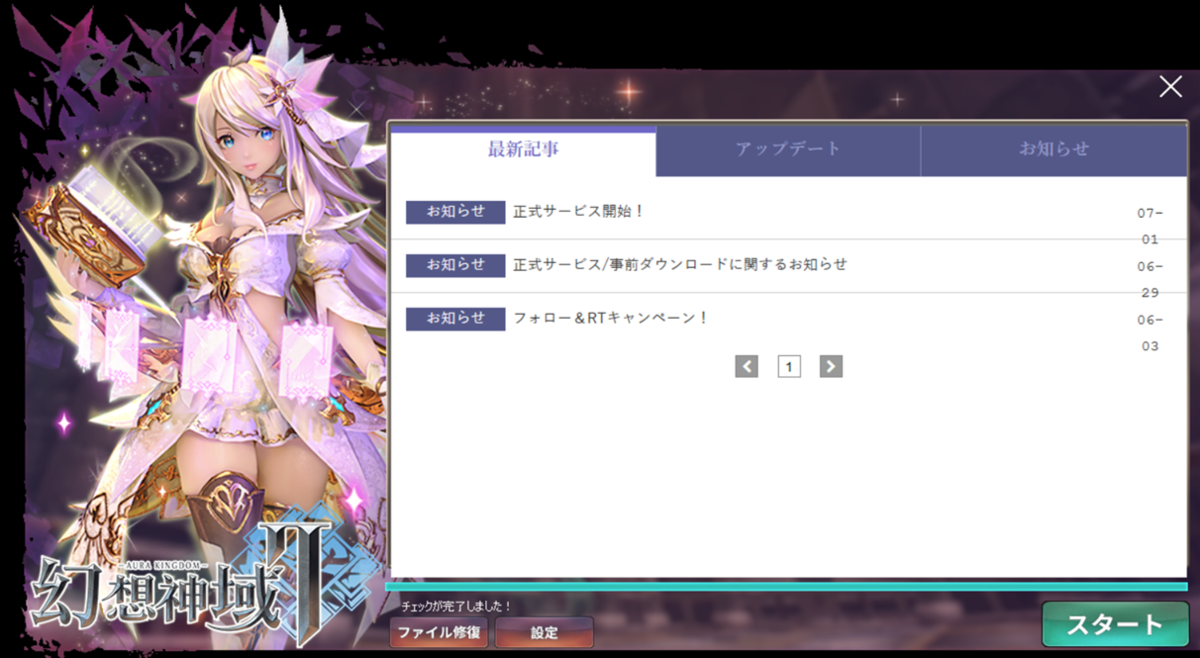Switch to the 最新記事 tab
Image resolution: width=1200 pixels, height=658 pixels.
pyautogui.click(x=523, y=150)
